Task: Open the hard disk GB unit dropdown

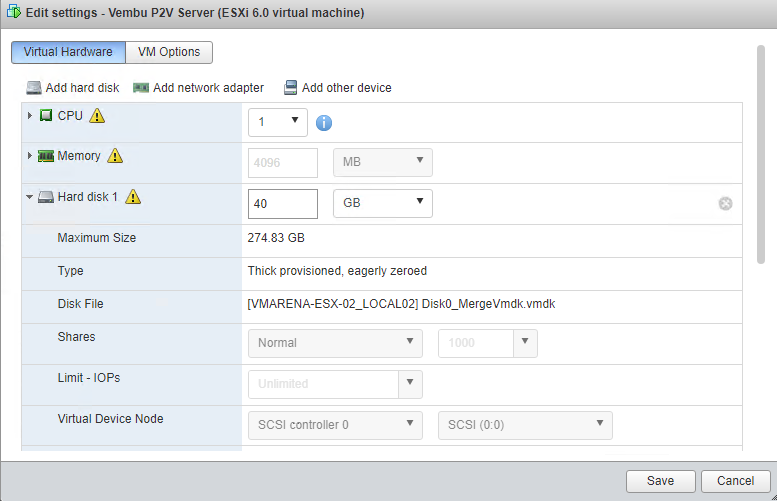Action: pyautogui.click(x=383, y=203)
